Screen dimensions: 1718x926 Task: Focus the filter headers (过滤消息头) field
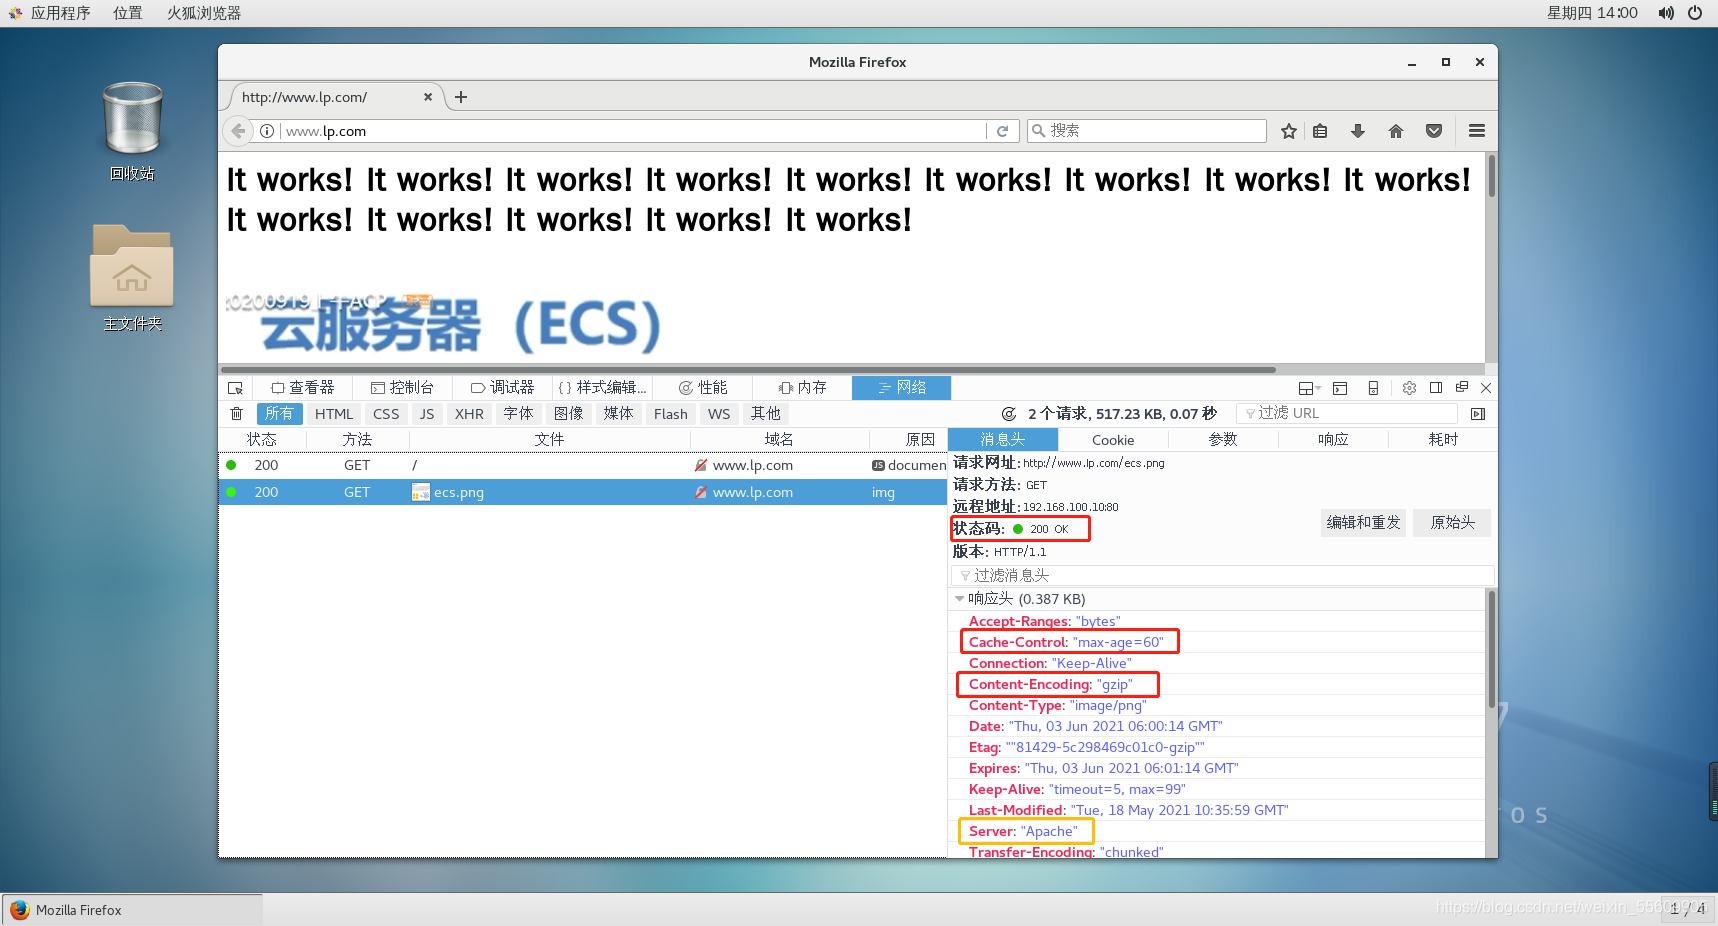1222,576
